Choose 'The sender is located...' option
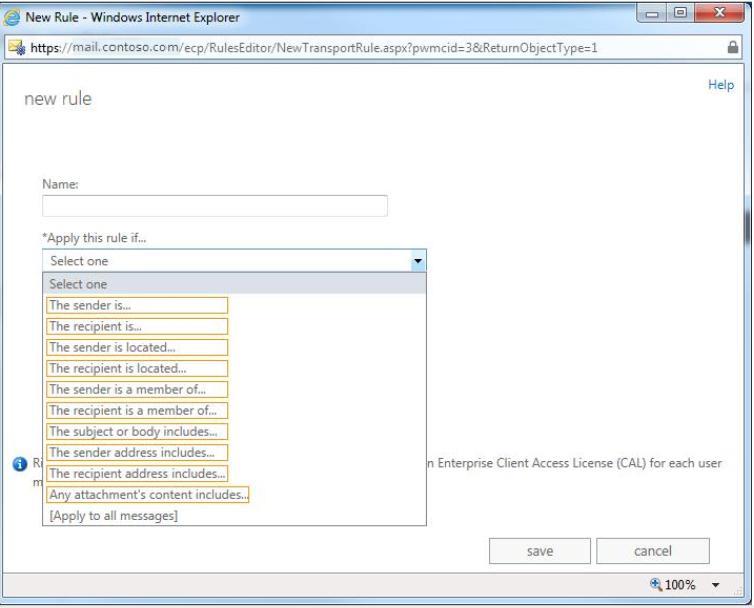The width and height of the screenshot is (754, 608). pos(137,347)
